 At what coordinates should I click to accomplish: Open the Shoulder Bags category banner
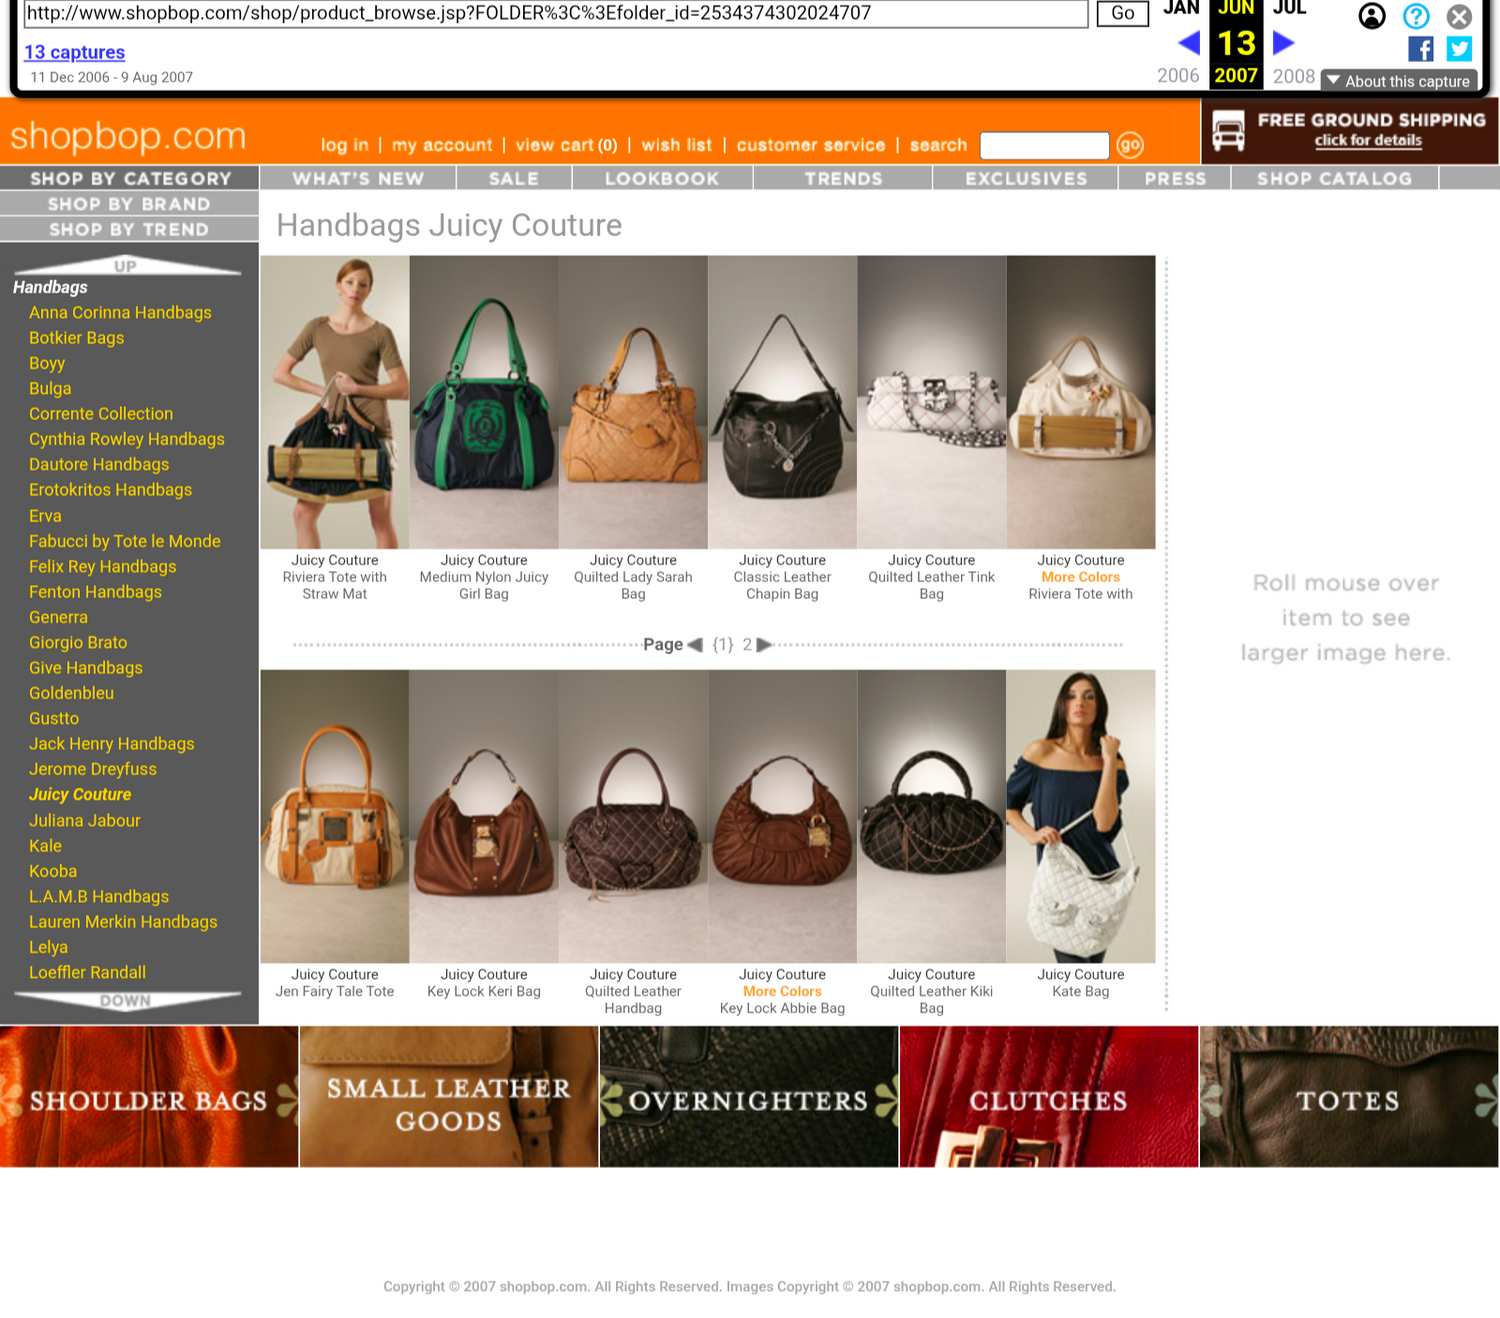(x=149, y=1097)
